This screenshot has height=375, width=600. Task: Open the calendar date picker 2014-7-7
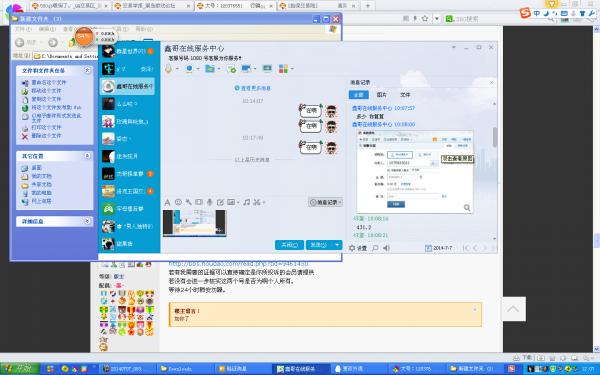coord(439,248)
